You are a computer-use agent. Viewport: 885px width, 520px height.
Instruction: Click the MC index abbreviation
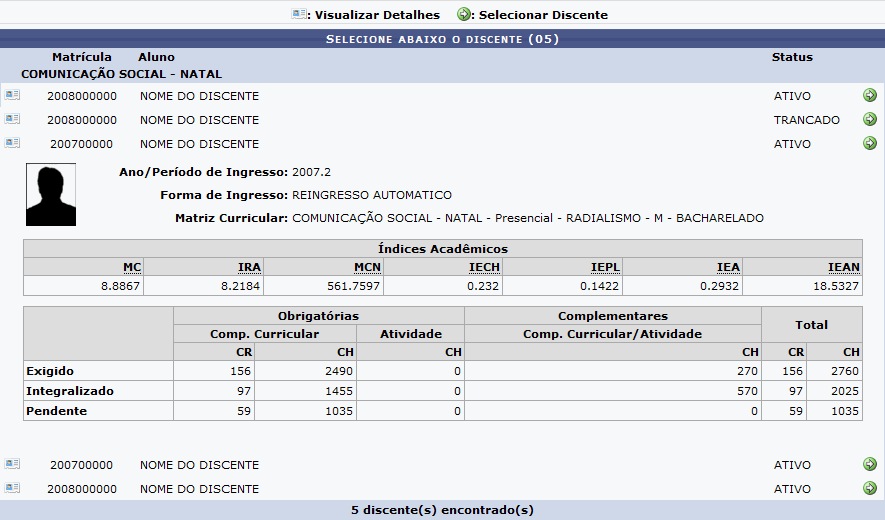[132, 267]
